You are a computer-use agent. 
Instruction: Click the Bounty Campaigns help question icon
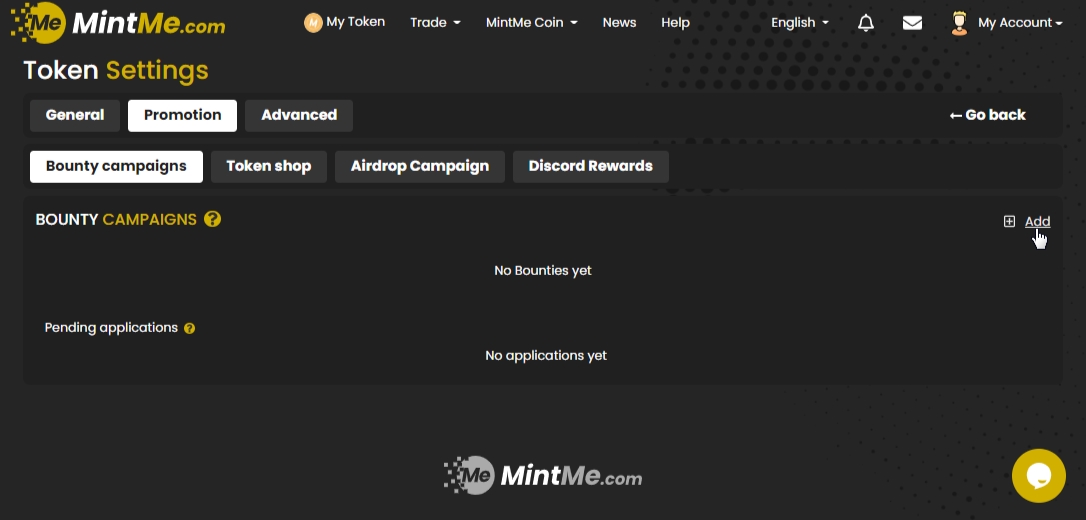point(212,219)
